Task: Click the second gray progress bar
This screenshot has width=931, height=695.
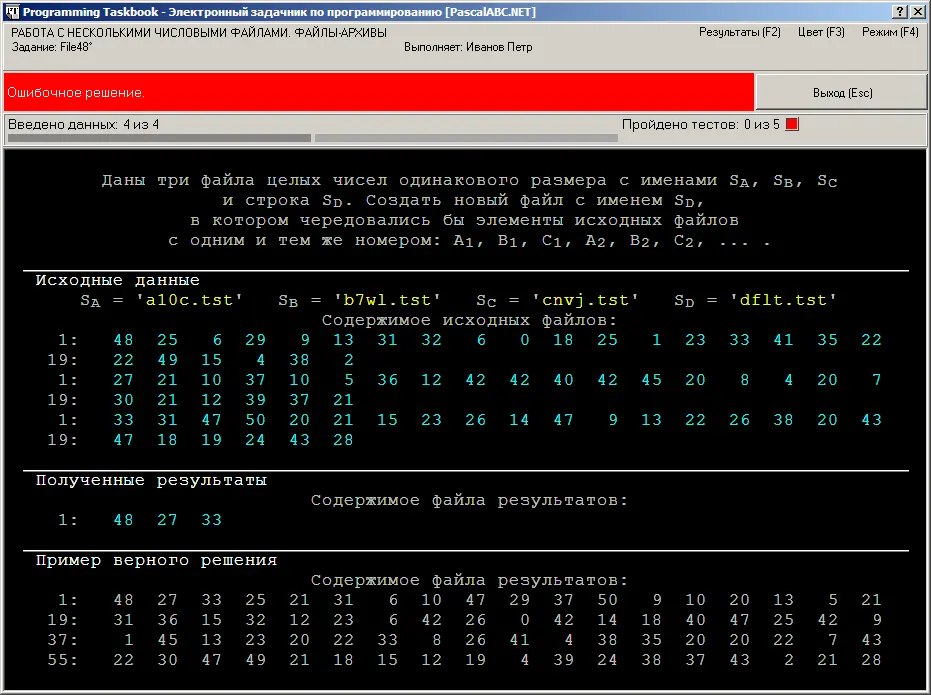Action: (x=466, y=138)
